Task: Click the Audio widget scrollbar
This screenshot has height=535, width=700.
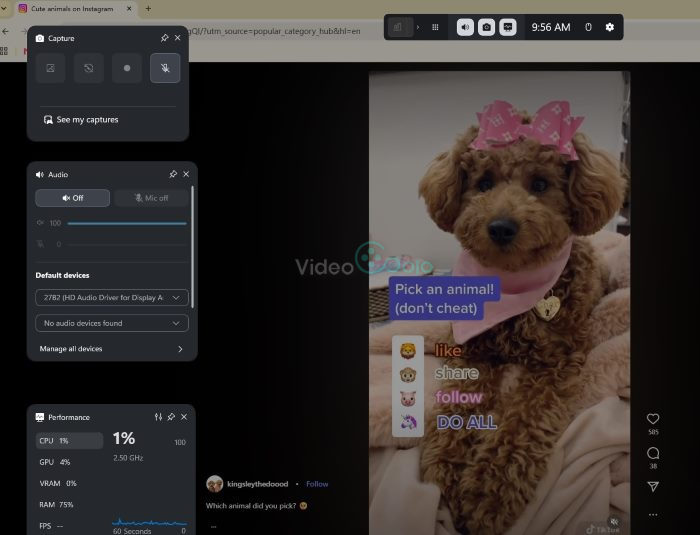Action: click(x=192, y=247)
